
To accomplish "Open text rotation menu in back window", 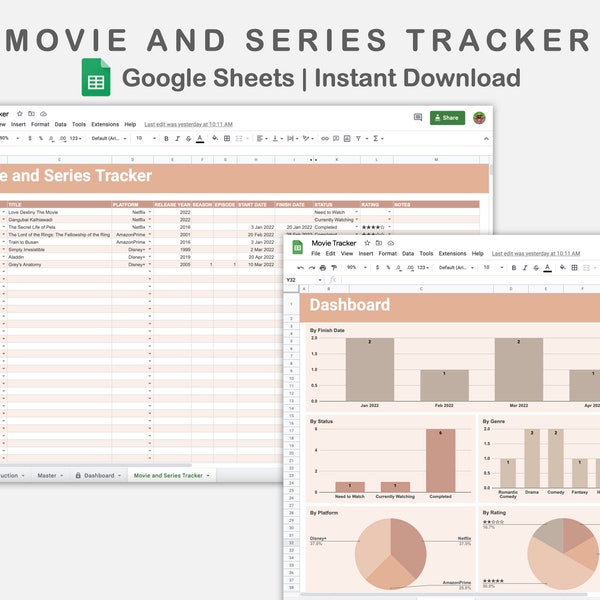I will (308, 139).
